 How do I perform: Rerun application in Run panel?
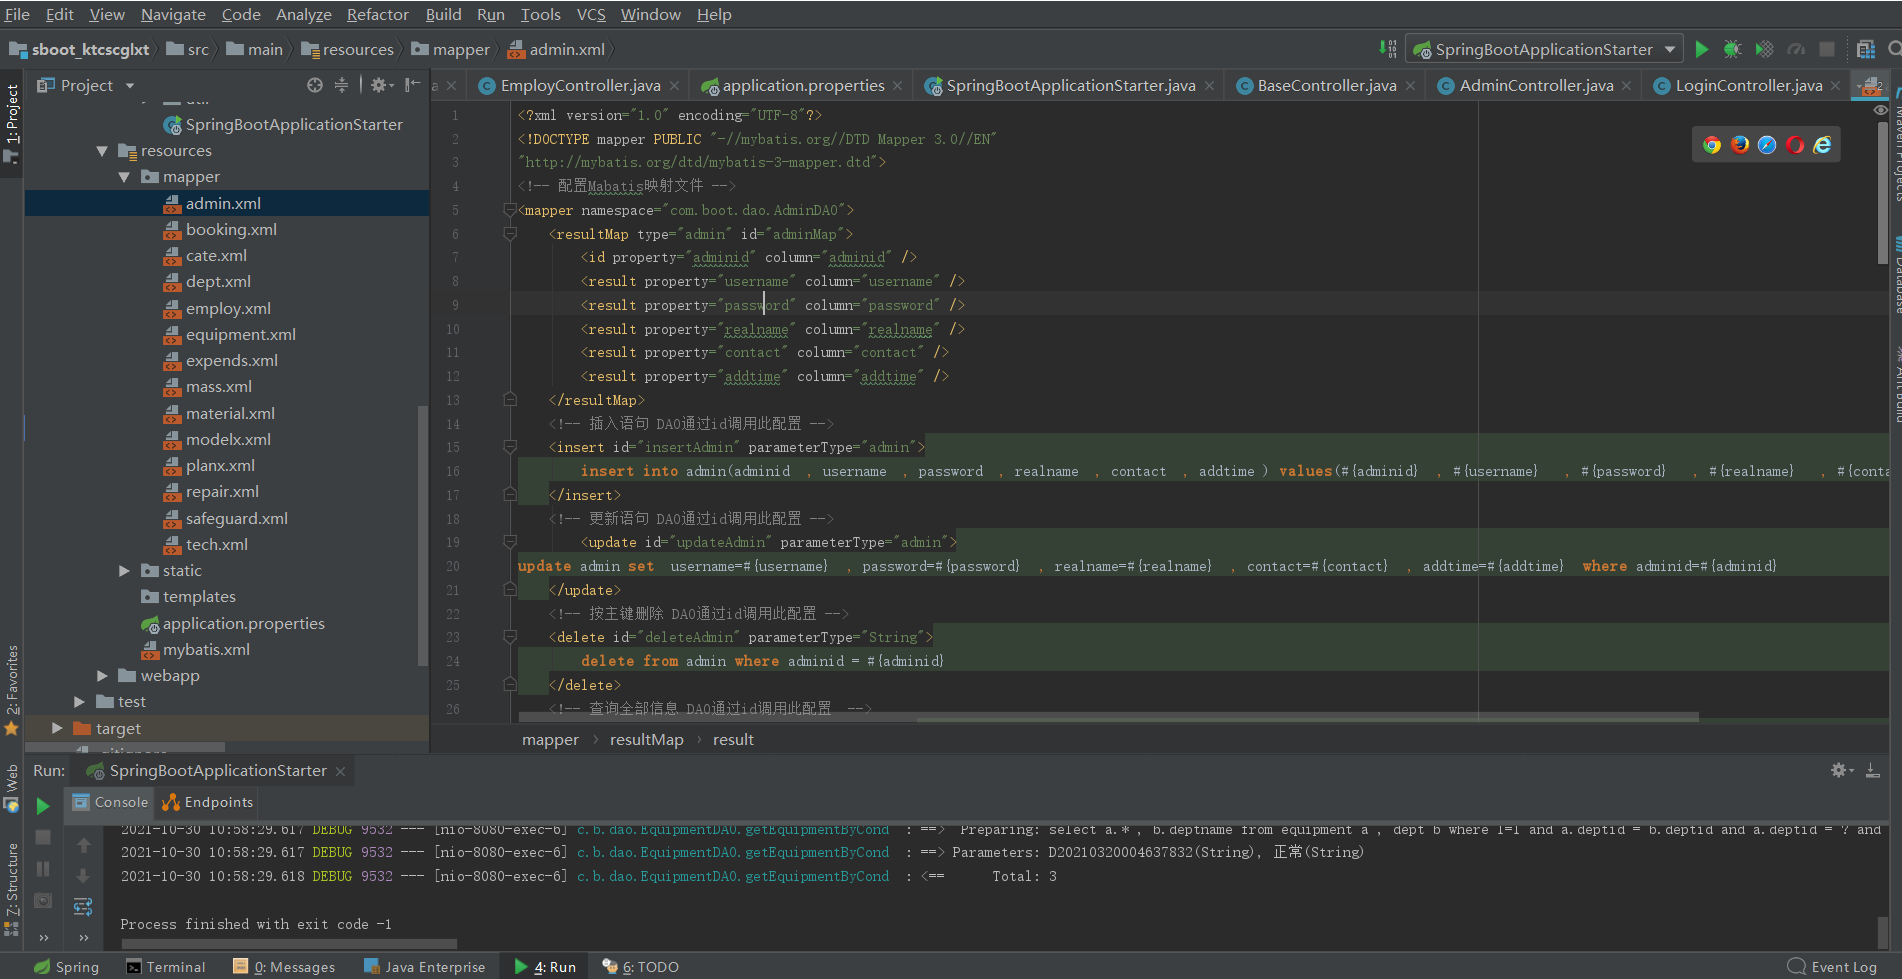[x=43, y=805]
